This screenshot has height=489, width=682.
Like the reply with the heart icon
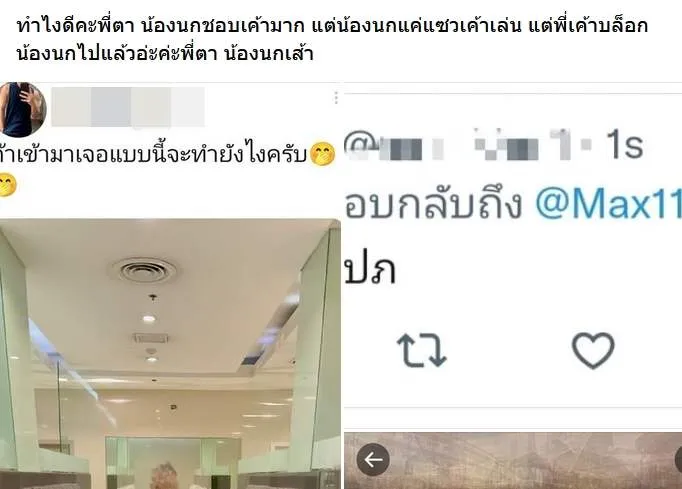click(593, 350)
